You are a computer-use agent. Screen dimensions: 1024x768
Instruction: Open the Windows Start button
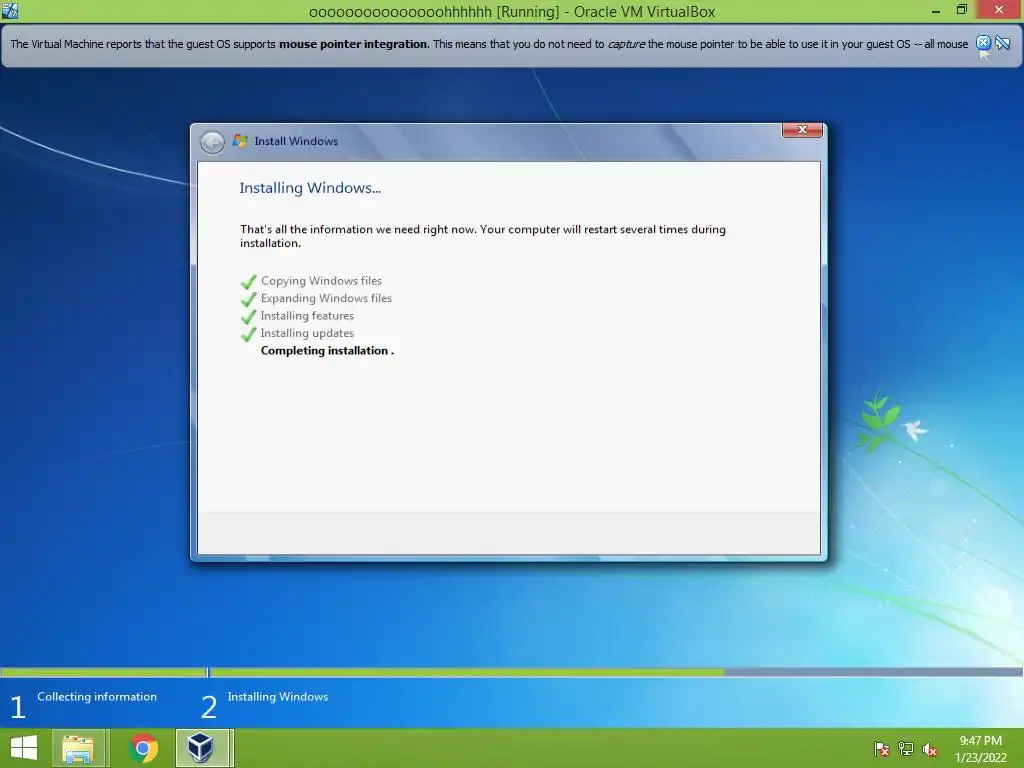24,748
